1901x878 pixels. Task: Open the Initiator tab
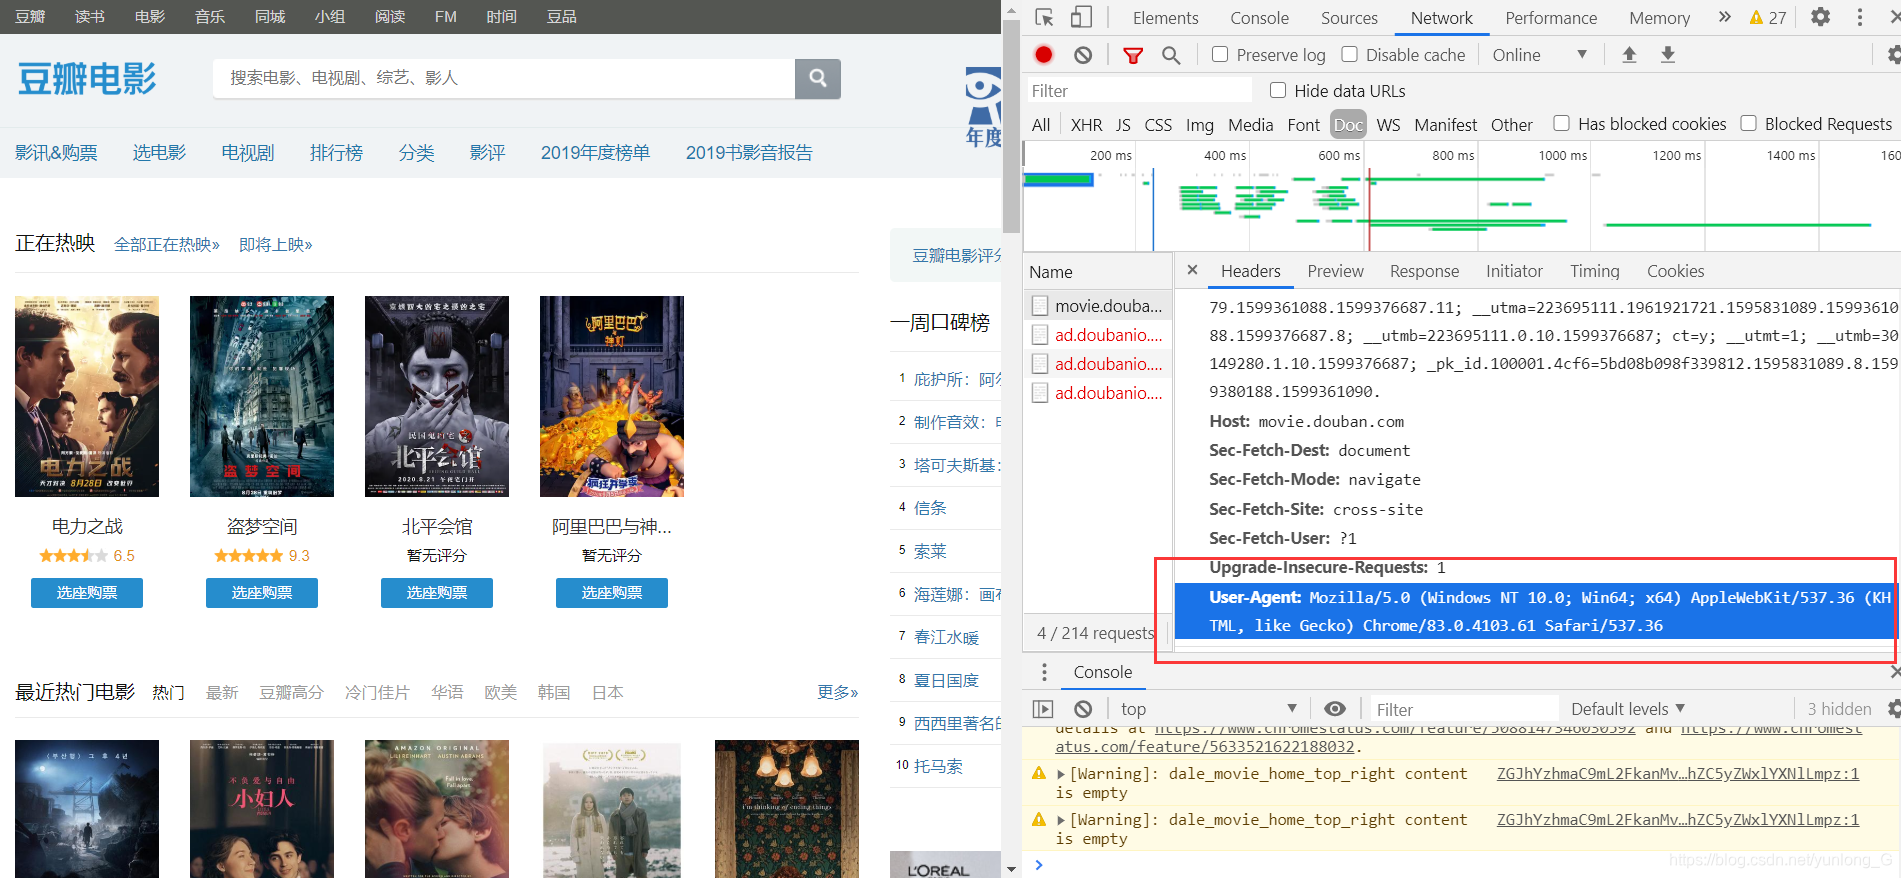pos(1514,271)
